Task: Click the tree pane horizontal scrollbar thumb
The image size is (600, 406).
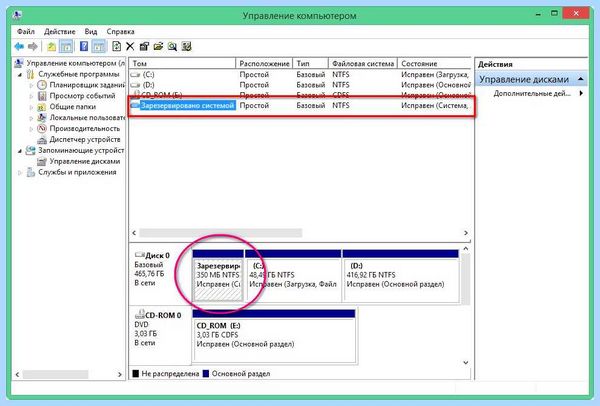Action: (x=55, y=374)
